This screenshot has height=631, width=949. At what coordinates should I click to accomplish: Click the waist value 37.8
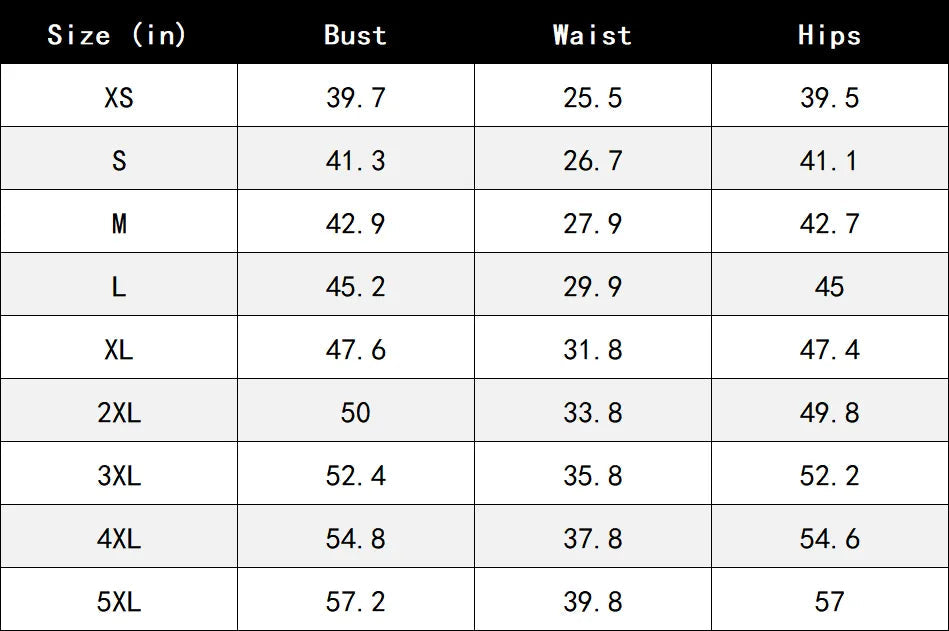click(593, 538)
